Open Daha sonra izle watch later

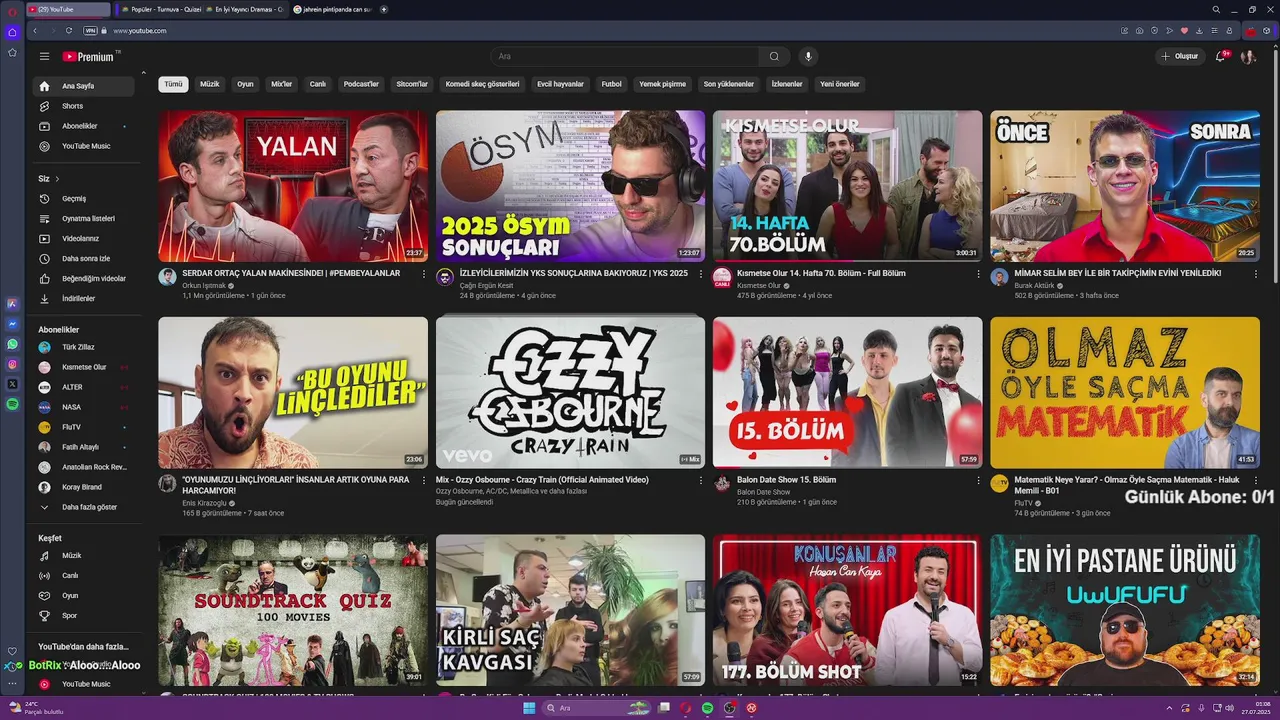83,258
